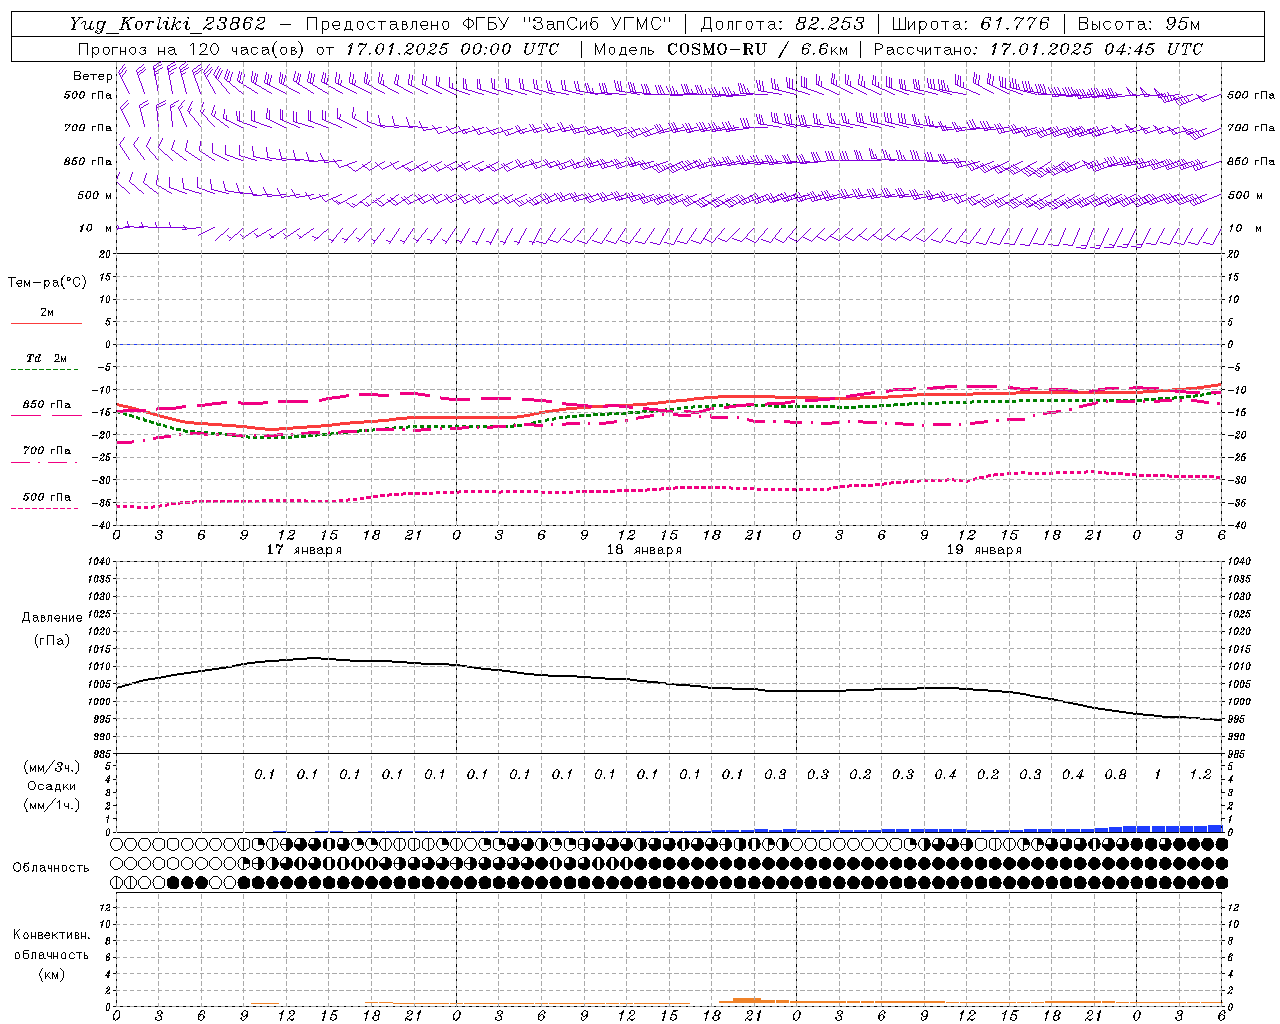Viewport: 1280px width, 1024px height.
Task: Click the Облачность panel label
Action: pyautogui.click(x=51, y=867)
